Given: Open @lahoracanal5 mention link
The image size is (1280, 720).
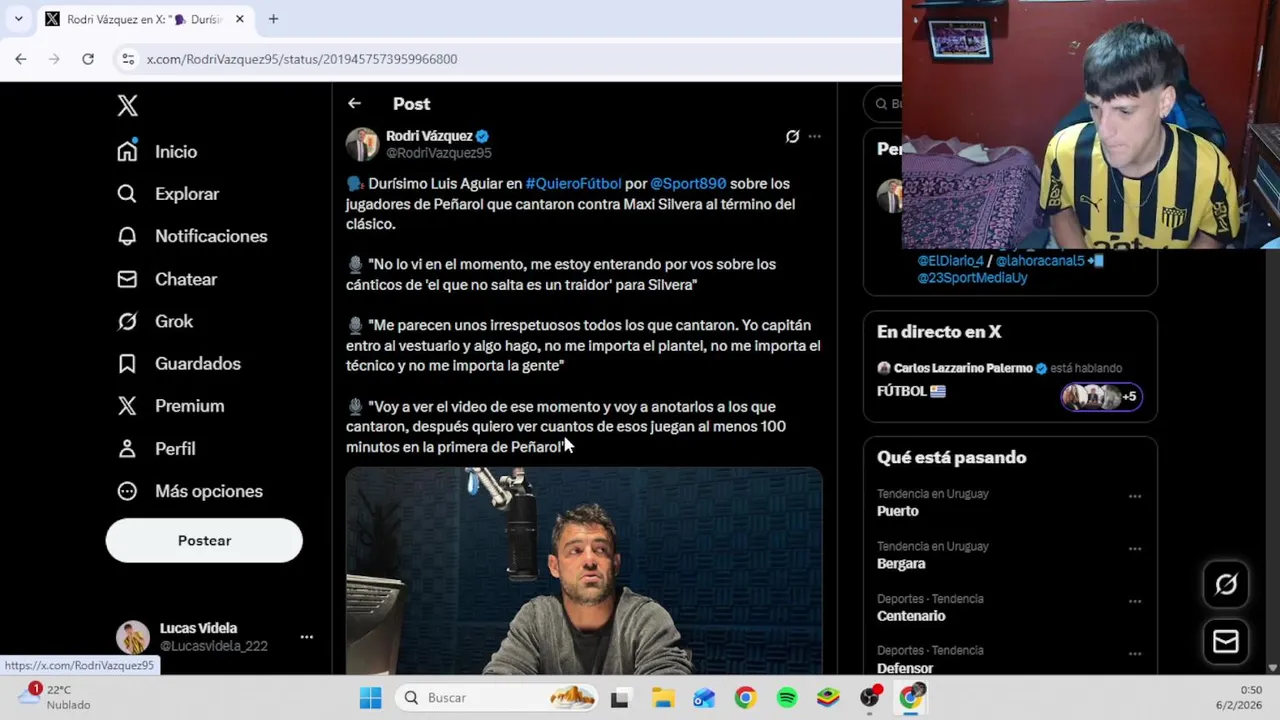Looking at the screenshot, I should (x=1040, y=260).
